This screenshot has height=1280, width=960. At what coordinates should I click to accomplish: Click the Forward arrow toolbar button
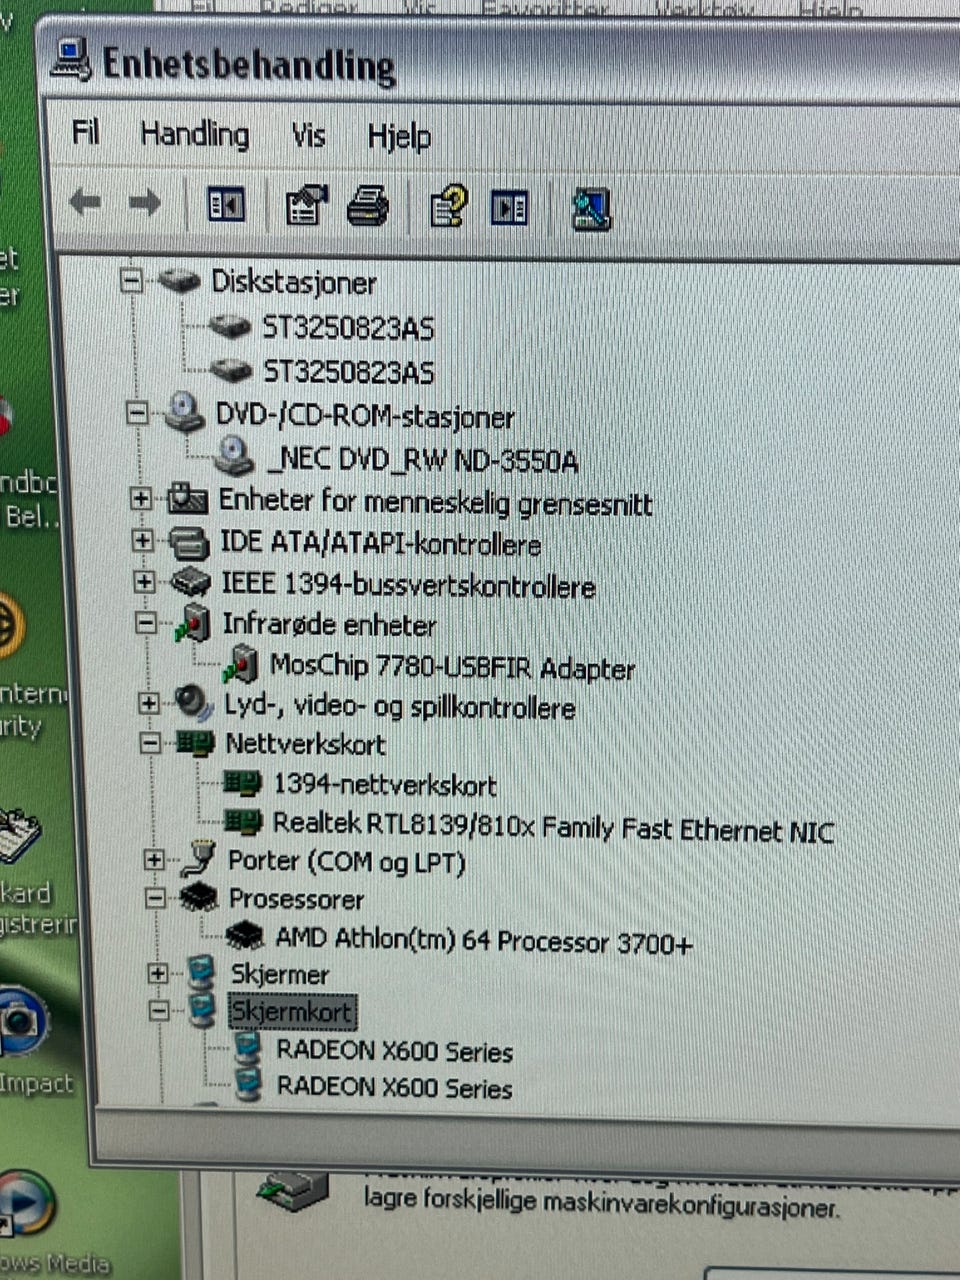click(x=146, y=203)
